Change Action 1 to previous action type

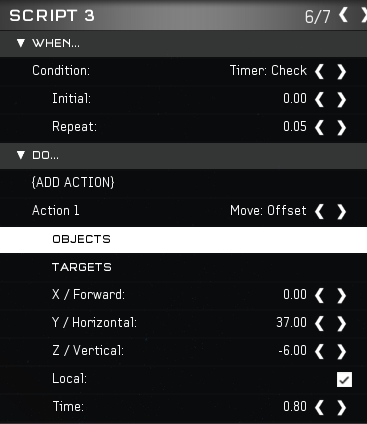tap(319, 211)
